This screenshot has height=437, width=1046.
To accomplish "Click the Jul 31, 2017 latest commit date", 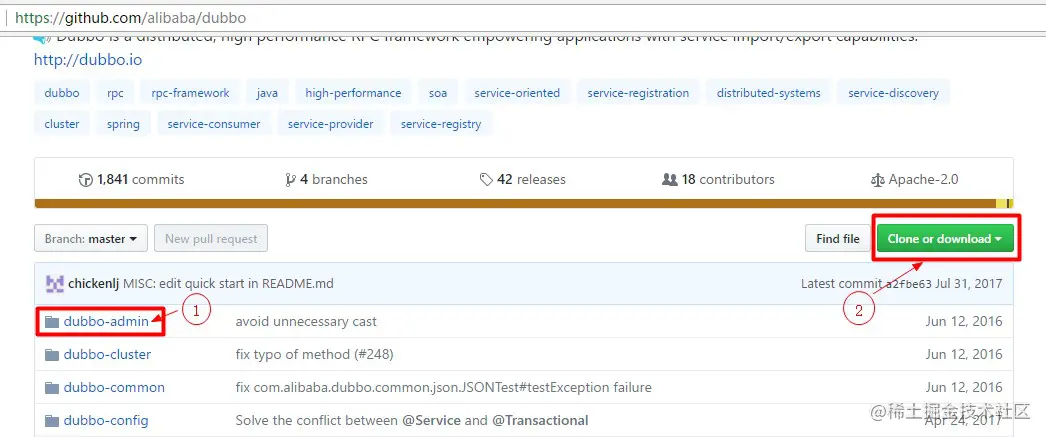I will (x=969, y=284).
